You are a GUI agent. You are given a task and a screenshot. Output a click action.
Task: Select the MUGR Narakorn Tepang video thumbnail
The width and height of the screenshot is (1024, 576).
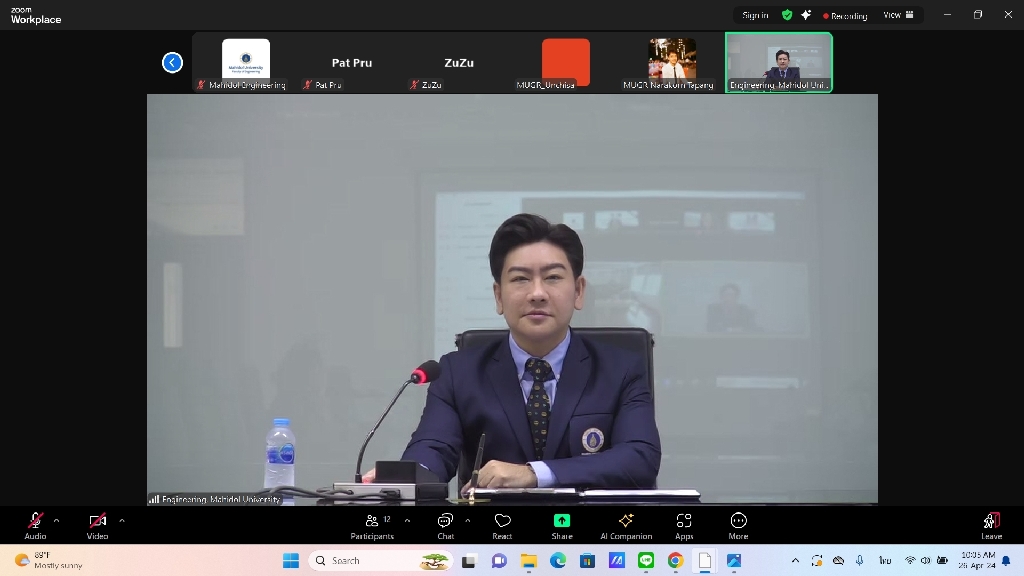click(x=671, y=61)
